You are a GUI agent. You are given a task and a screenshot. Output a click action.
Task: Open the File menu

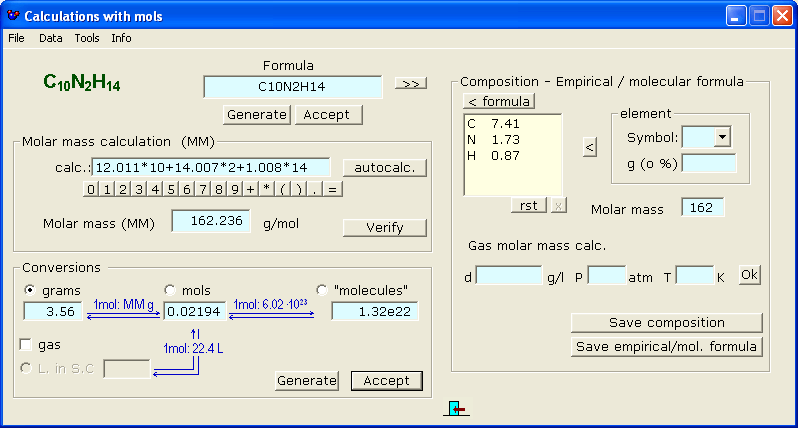coord(16,38)
